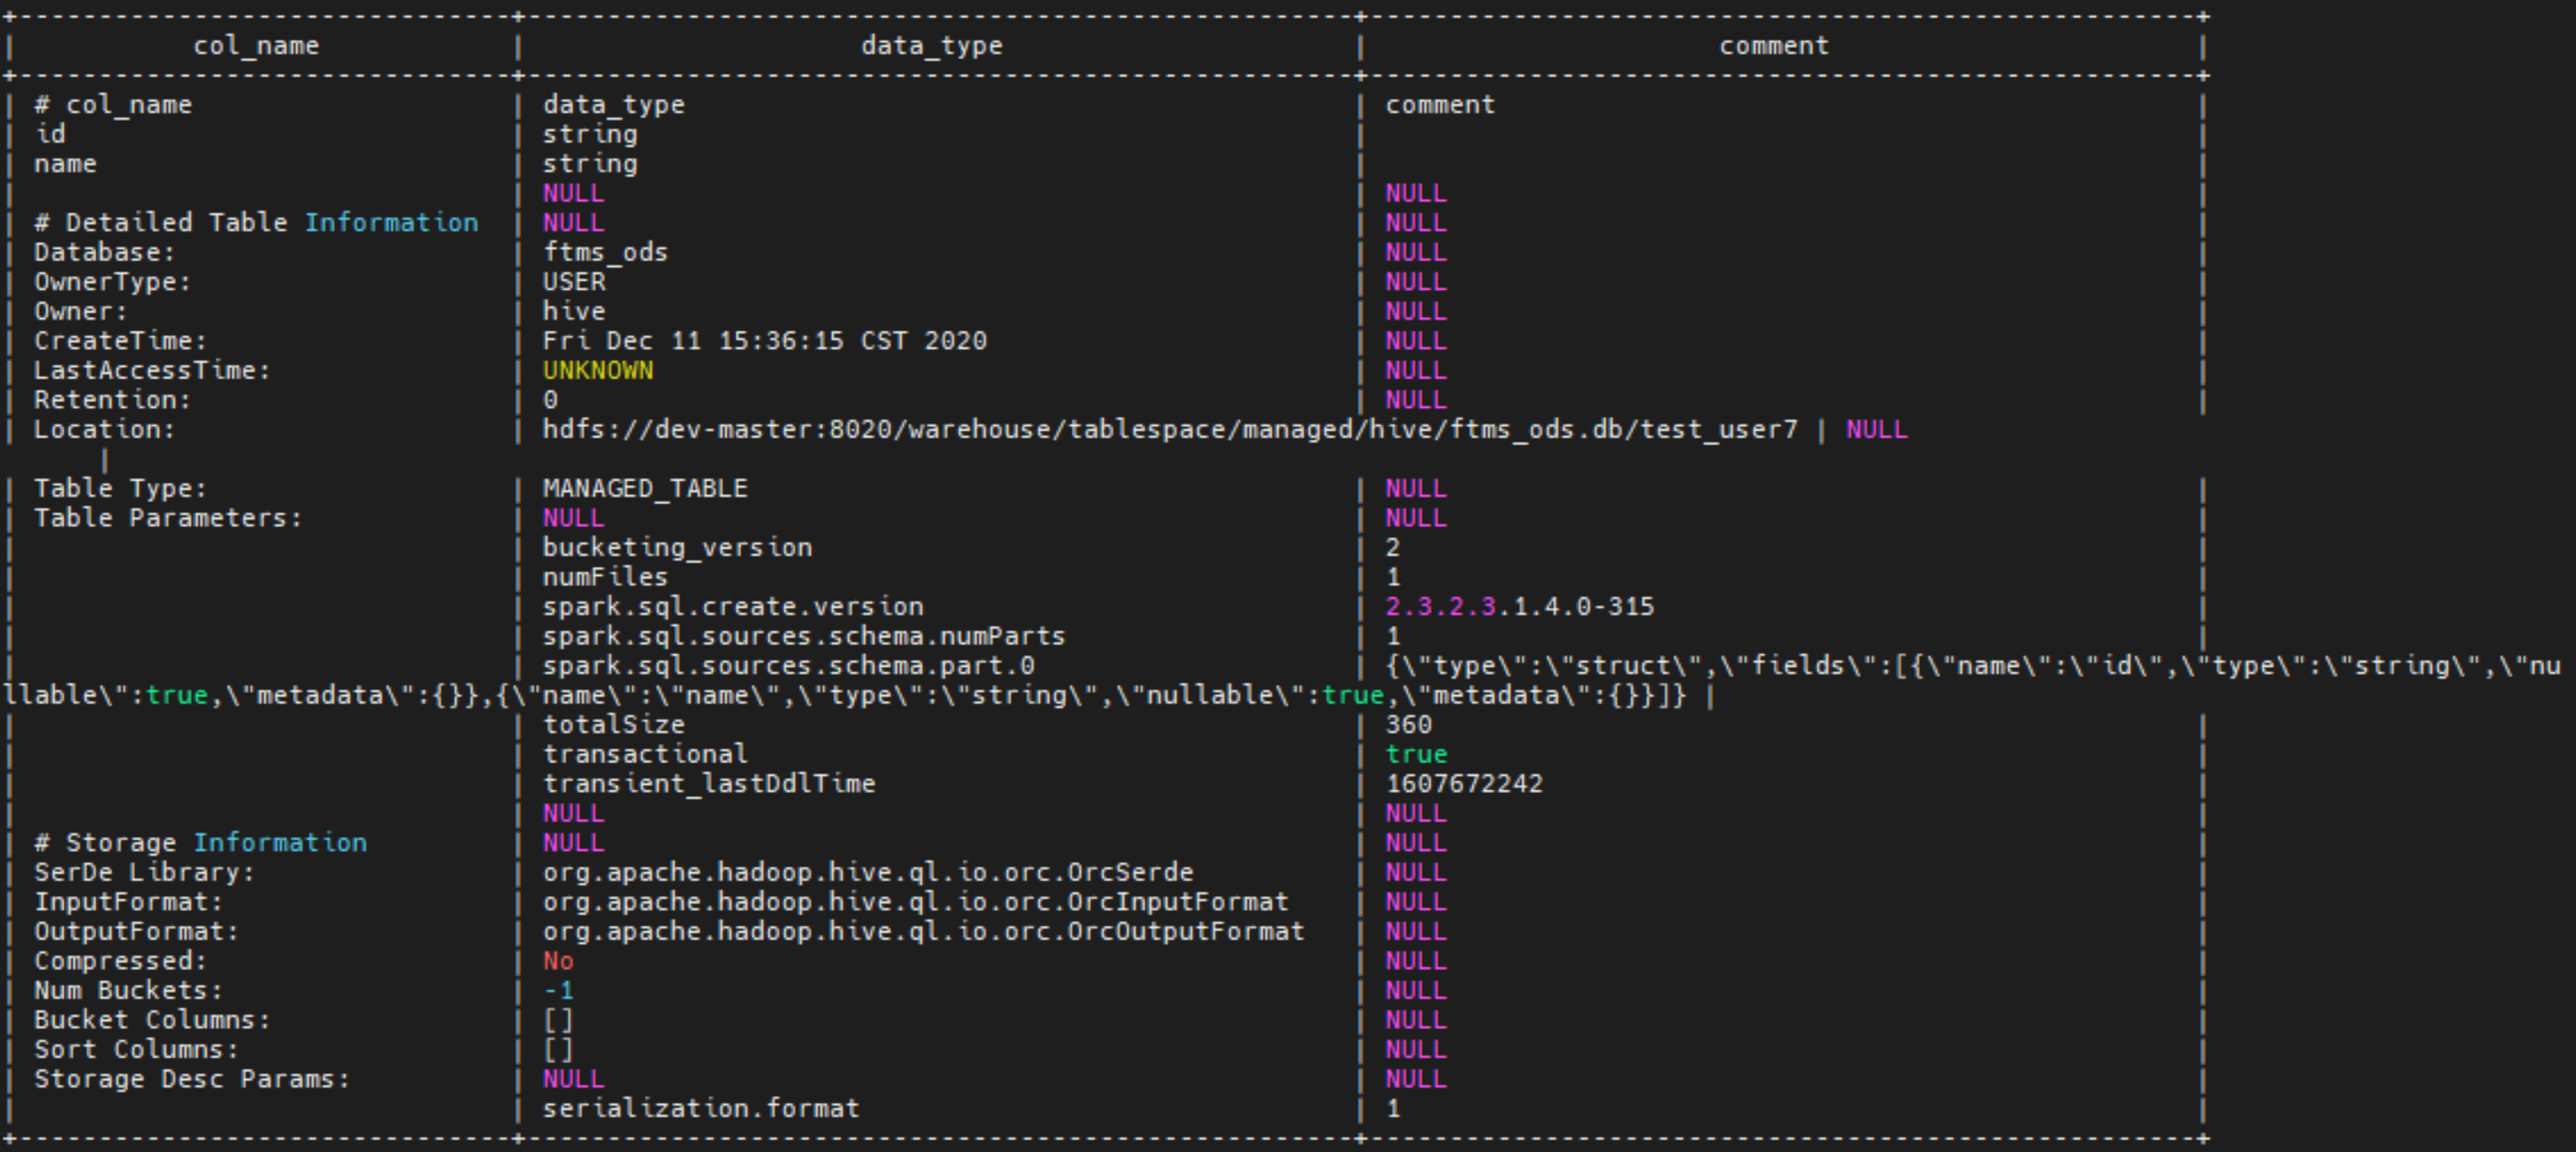The image size is (2576, 1152).
Task: Click the '# col_name' row text
Action: coord(112,105)
